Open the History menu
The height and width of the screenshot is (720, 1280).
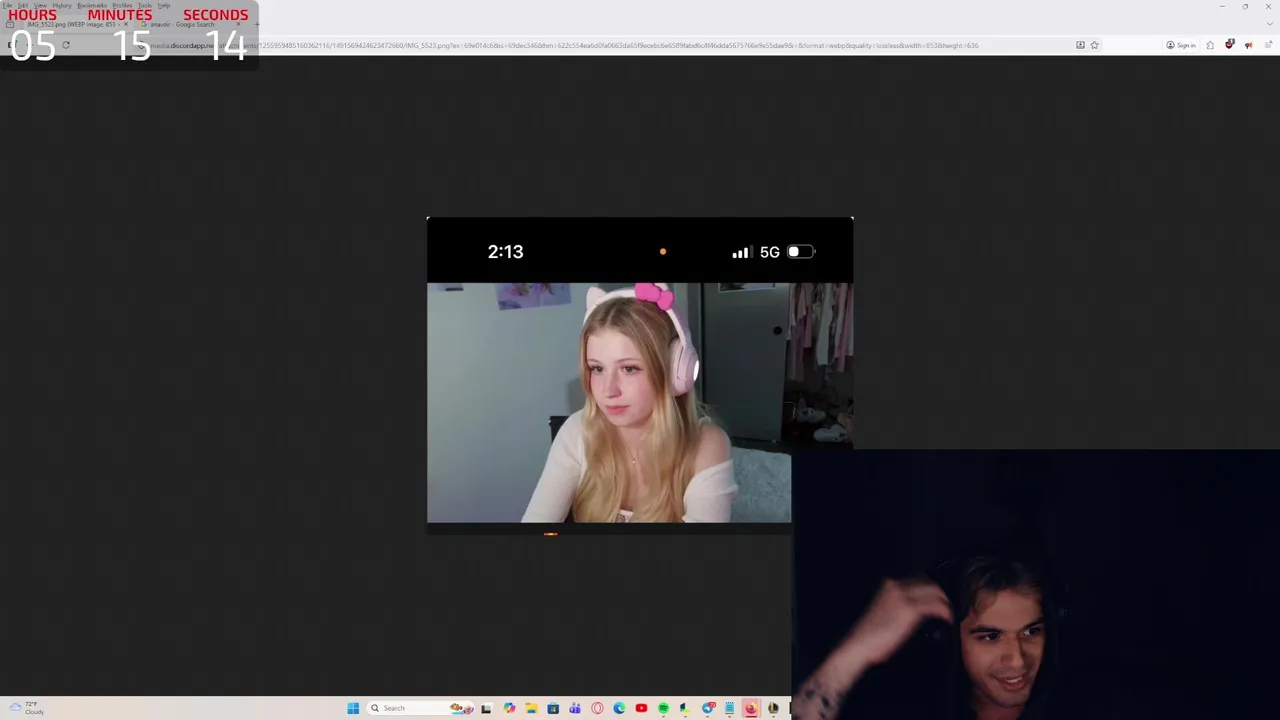click(x=62, y=6)
